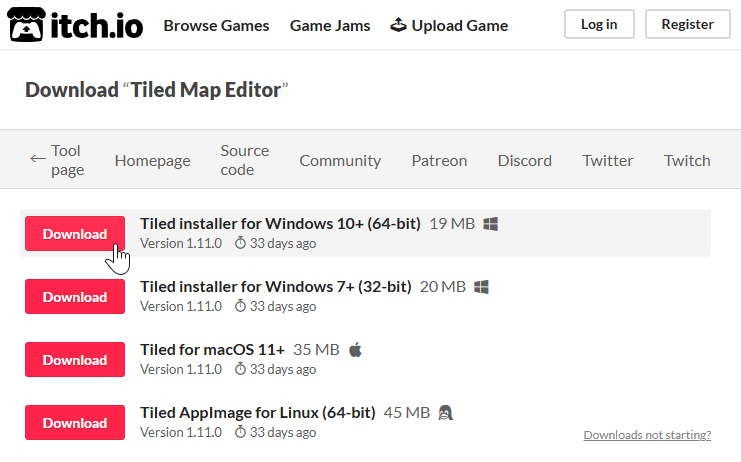Click clock icon in Windows 7+ row

pos(241,306)
